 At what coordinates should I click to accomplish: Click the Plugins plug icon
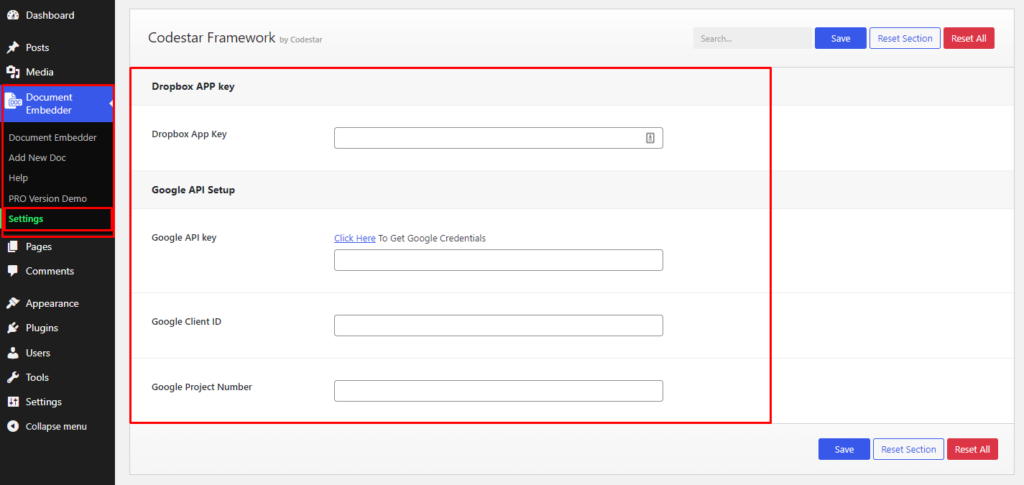tap(12, 328)
